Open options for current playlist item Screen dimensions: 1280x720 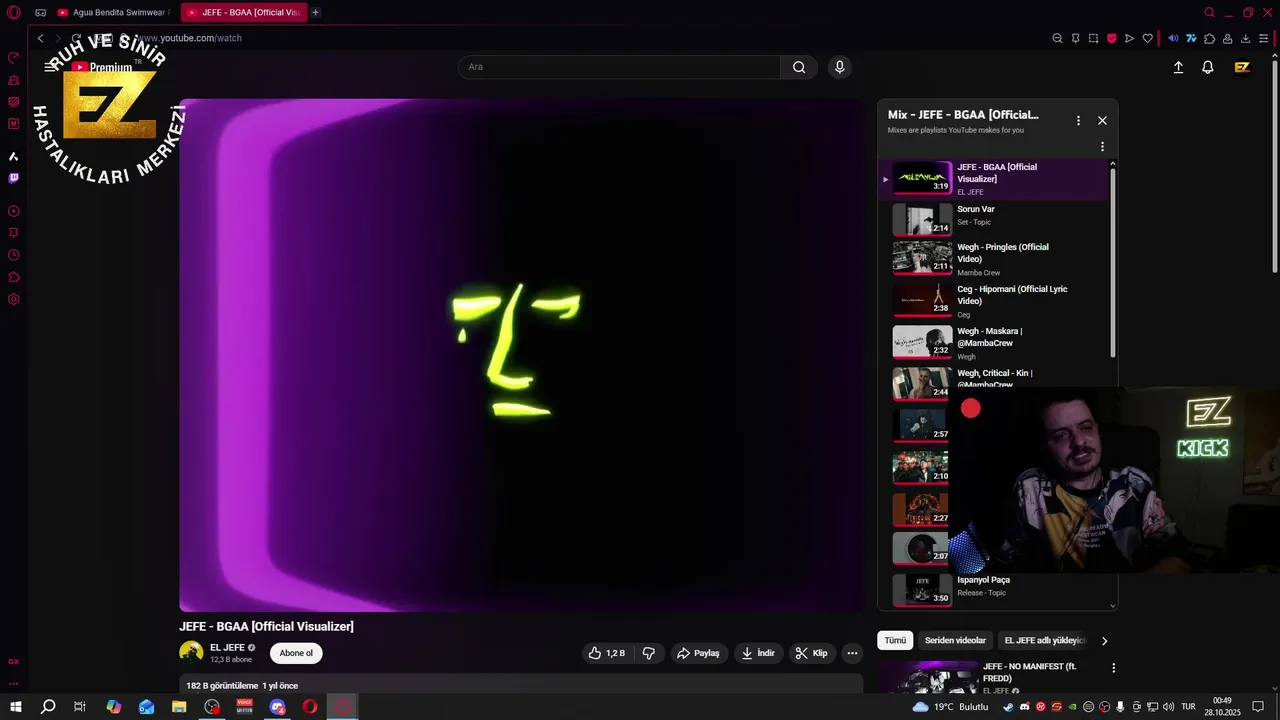click(1102, 147)
